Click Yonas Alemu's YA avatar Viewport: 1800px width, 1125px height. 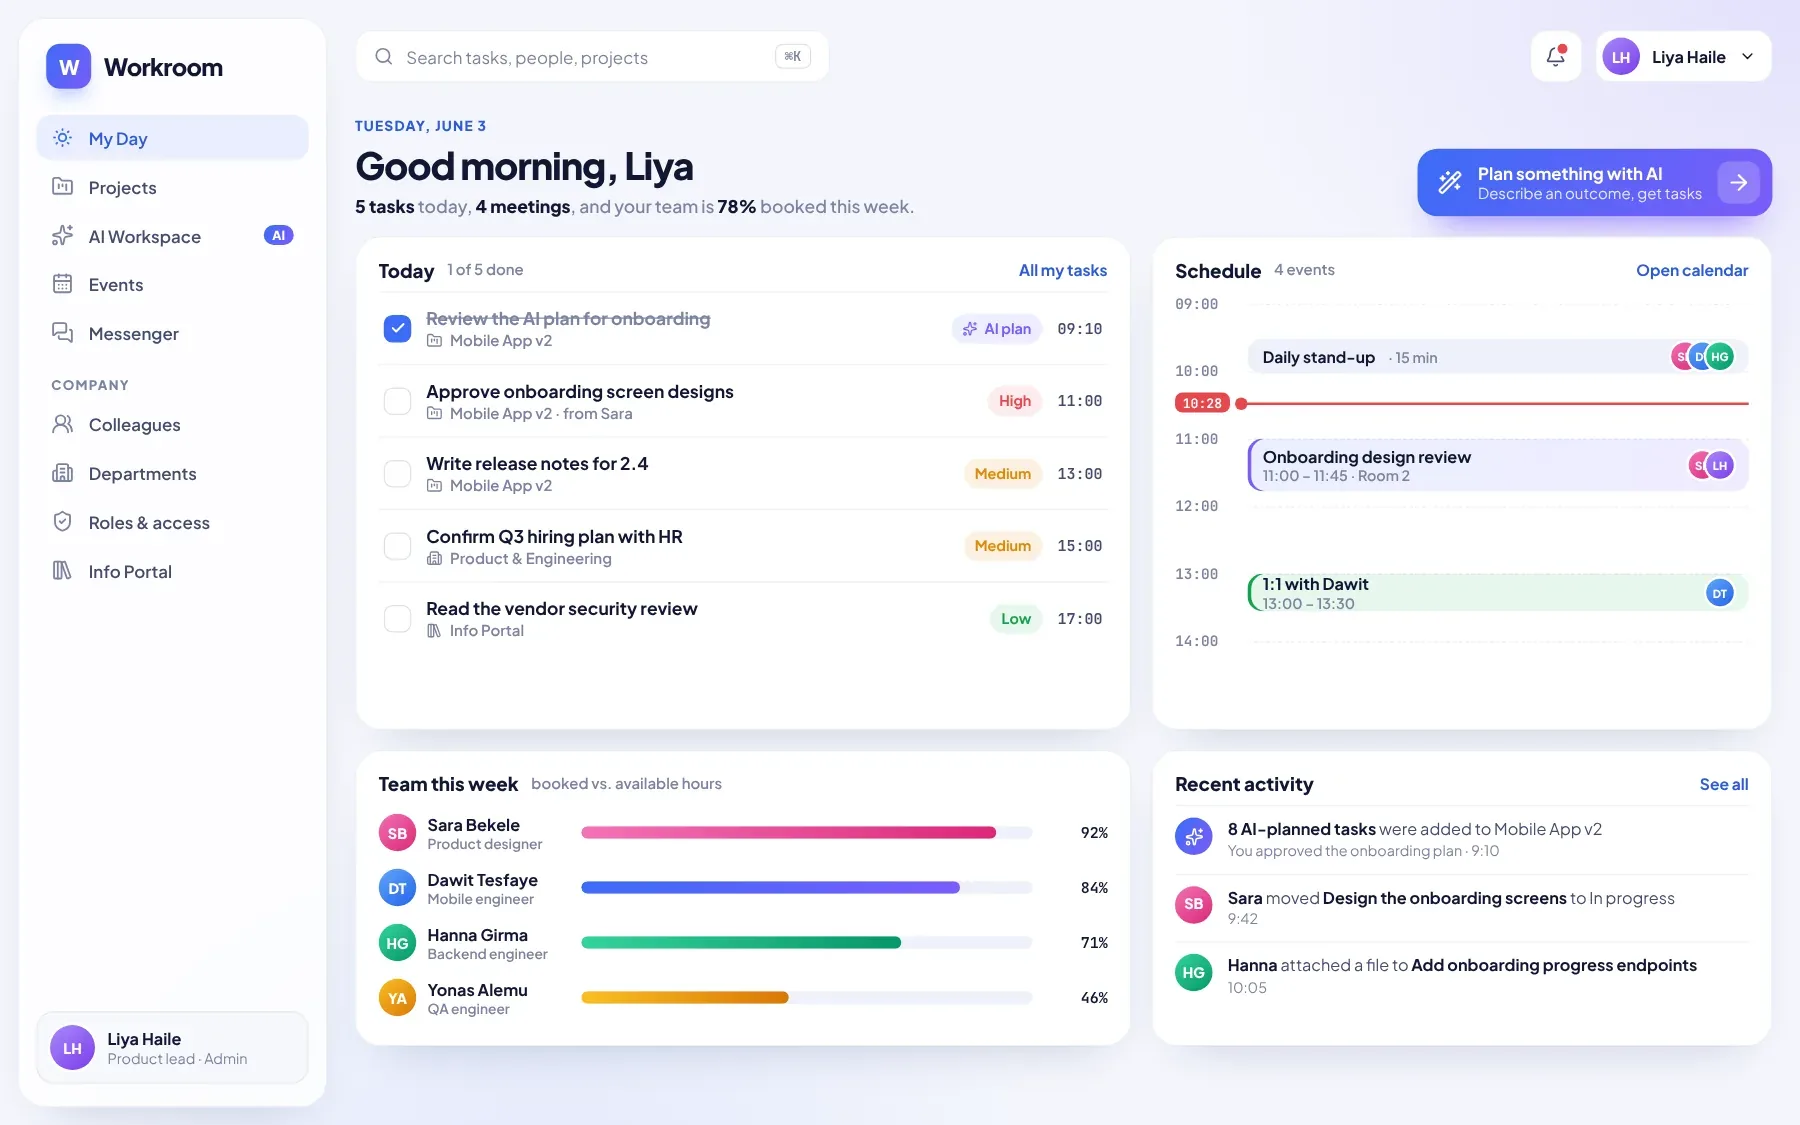click(397, 998)
